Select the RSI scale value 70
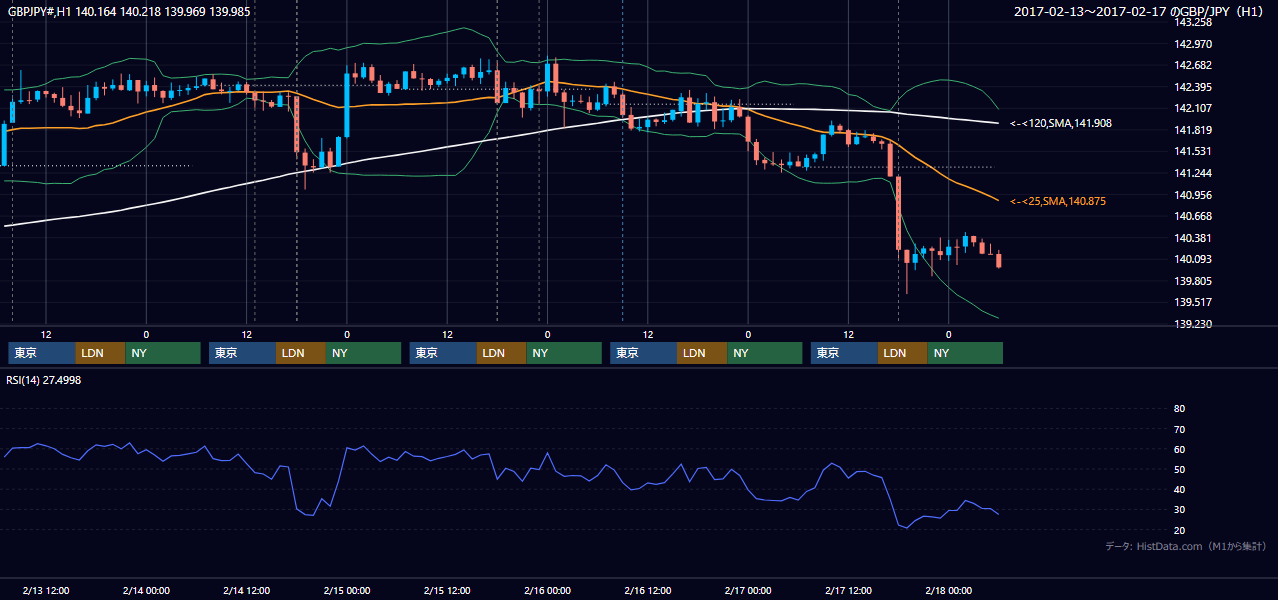Image resolution: width=1278 pixels, height=600 pixels. click(x=1179, y=429)
